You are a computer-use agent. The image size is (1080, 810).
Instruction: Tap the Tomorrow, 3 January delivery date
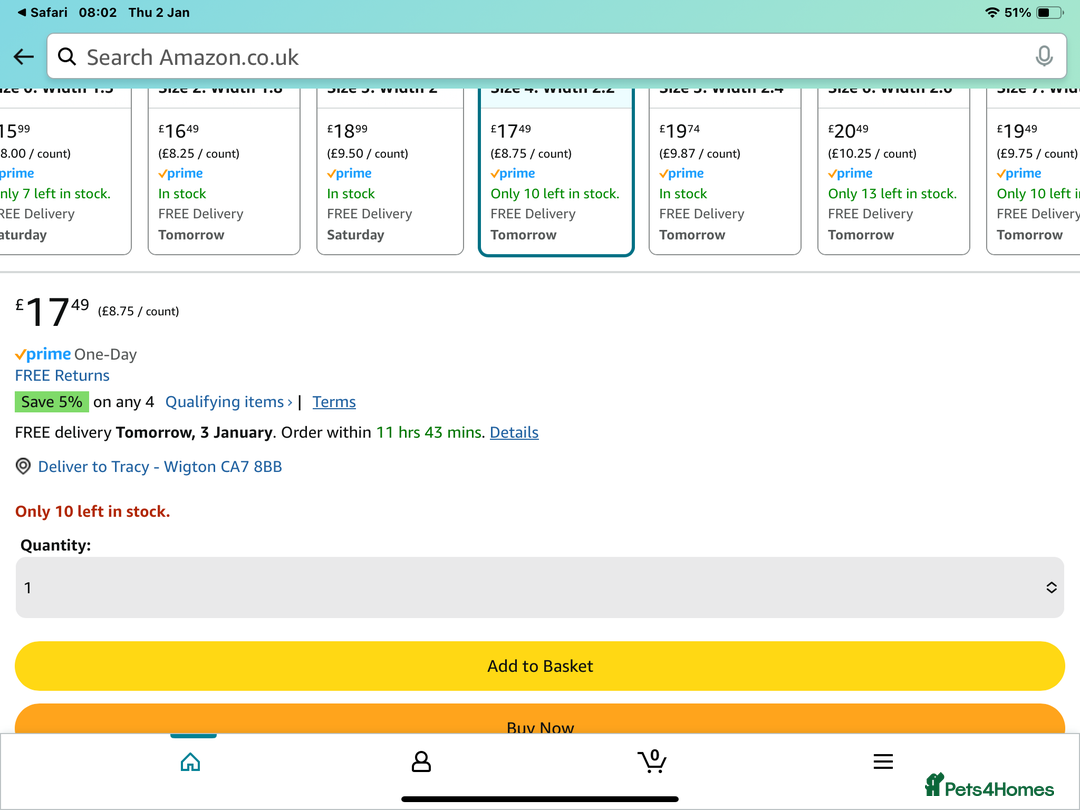[x=194, y=433]
